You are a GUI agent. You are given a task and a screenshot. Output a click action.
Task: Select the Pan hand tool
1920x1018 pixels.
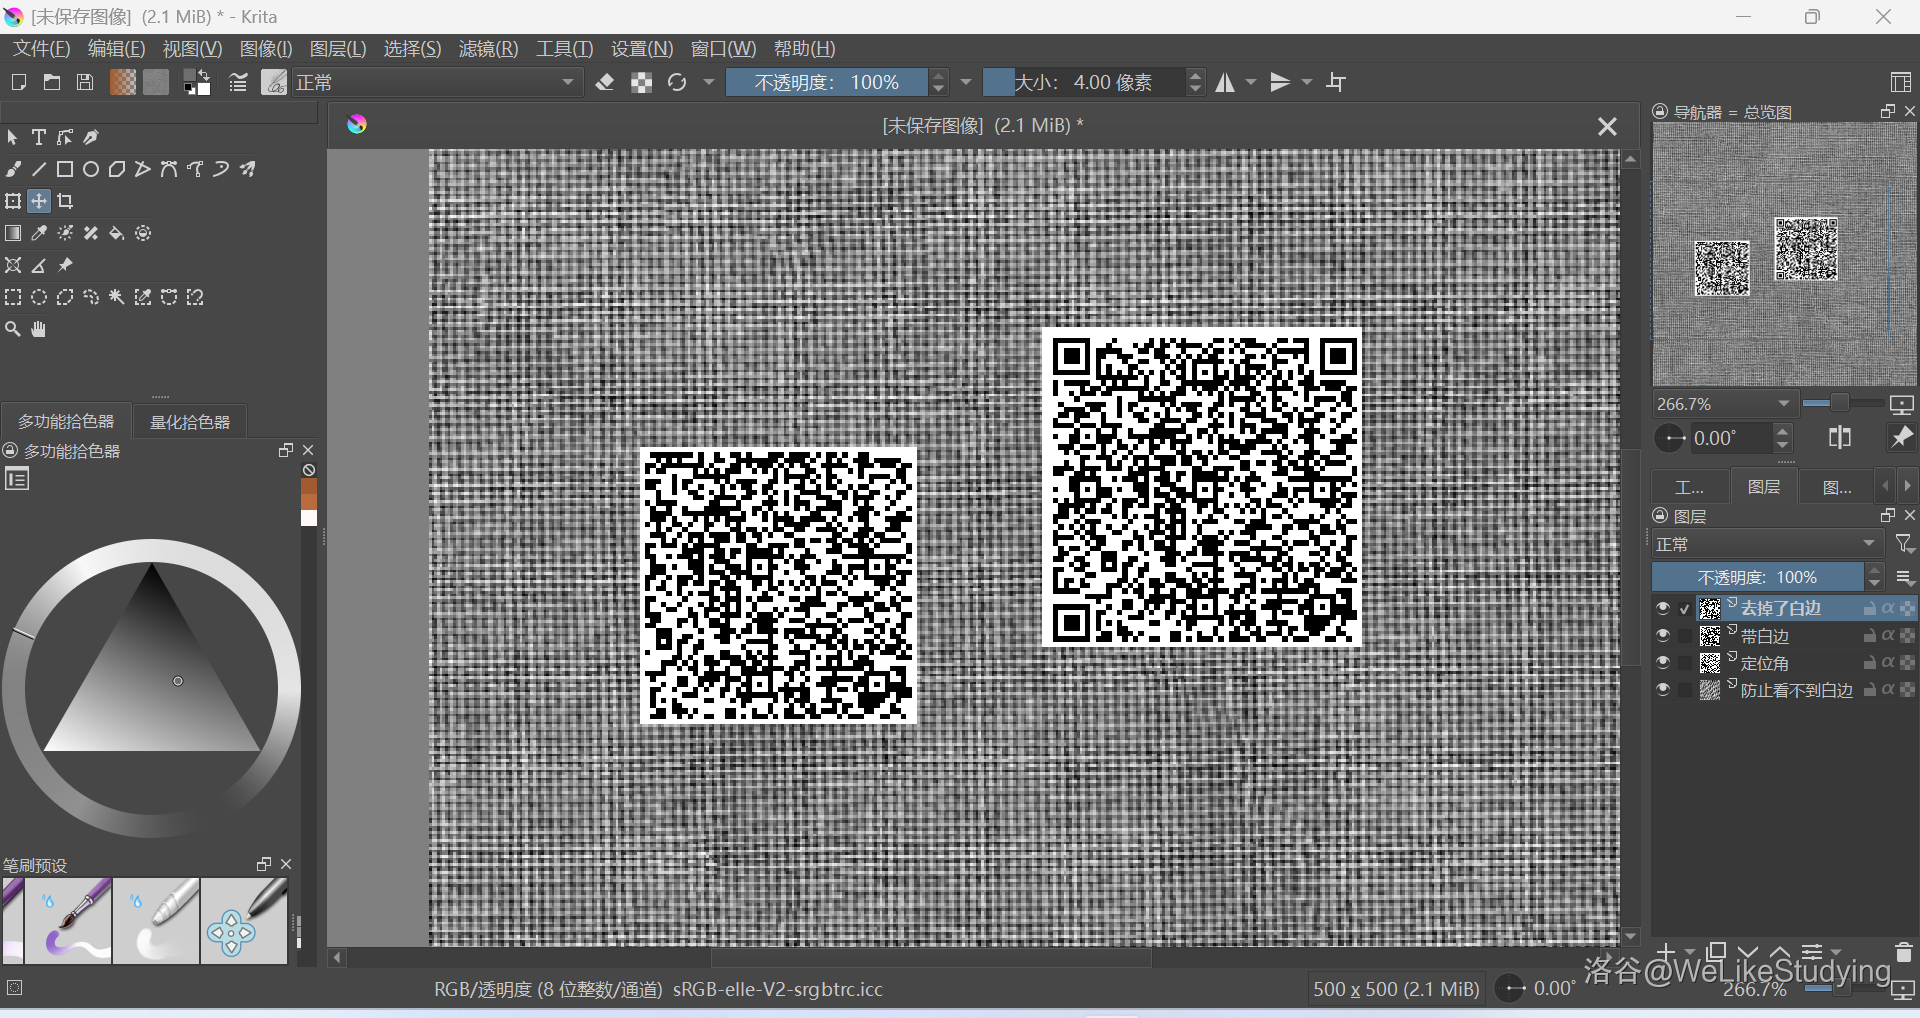39,329
